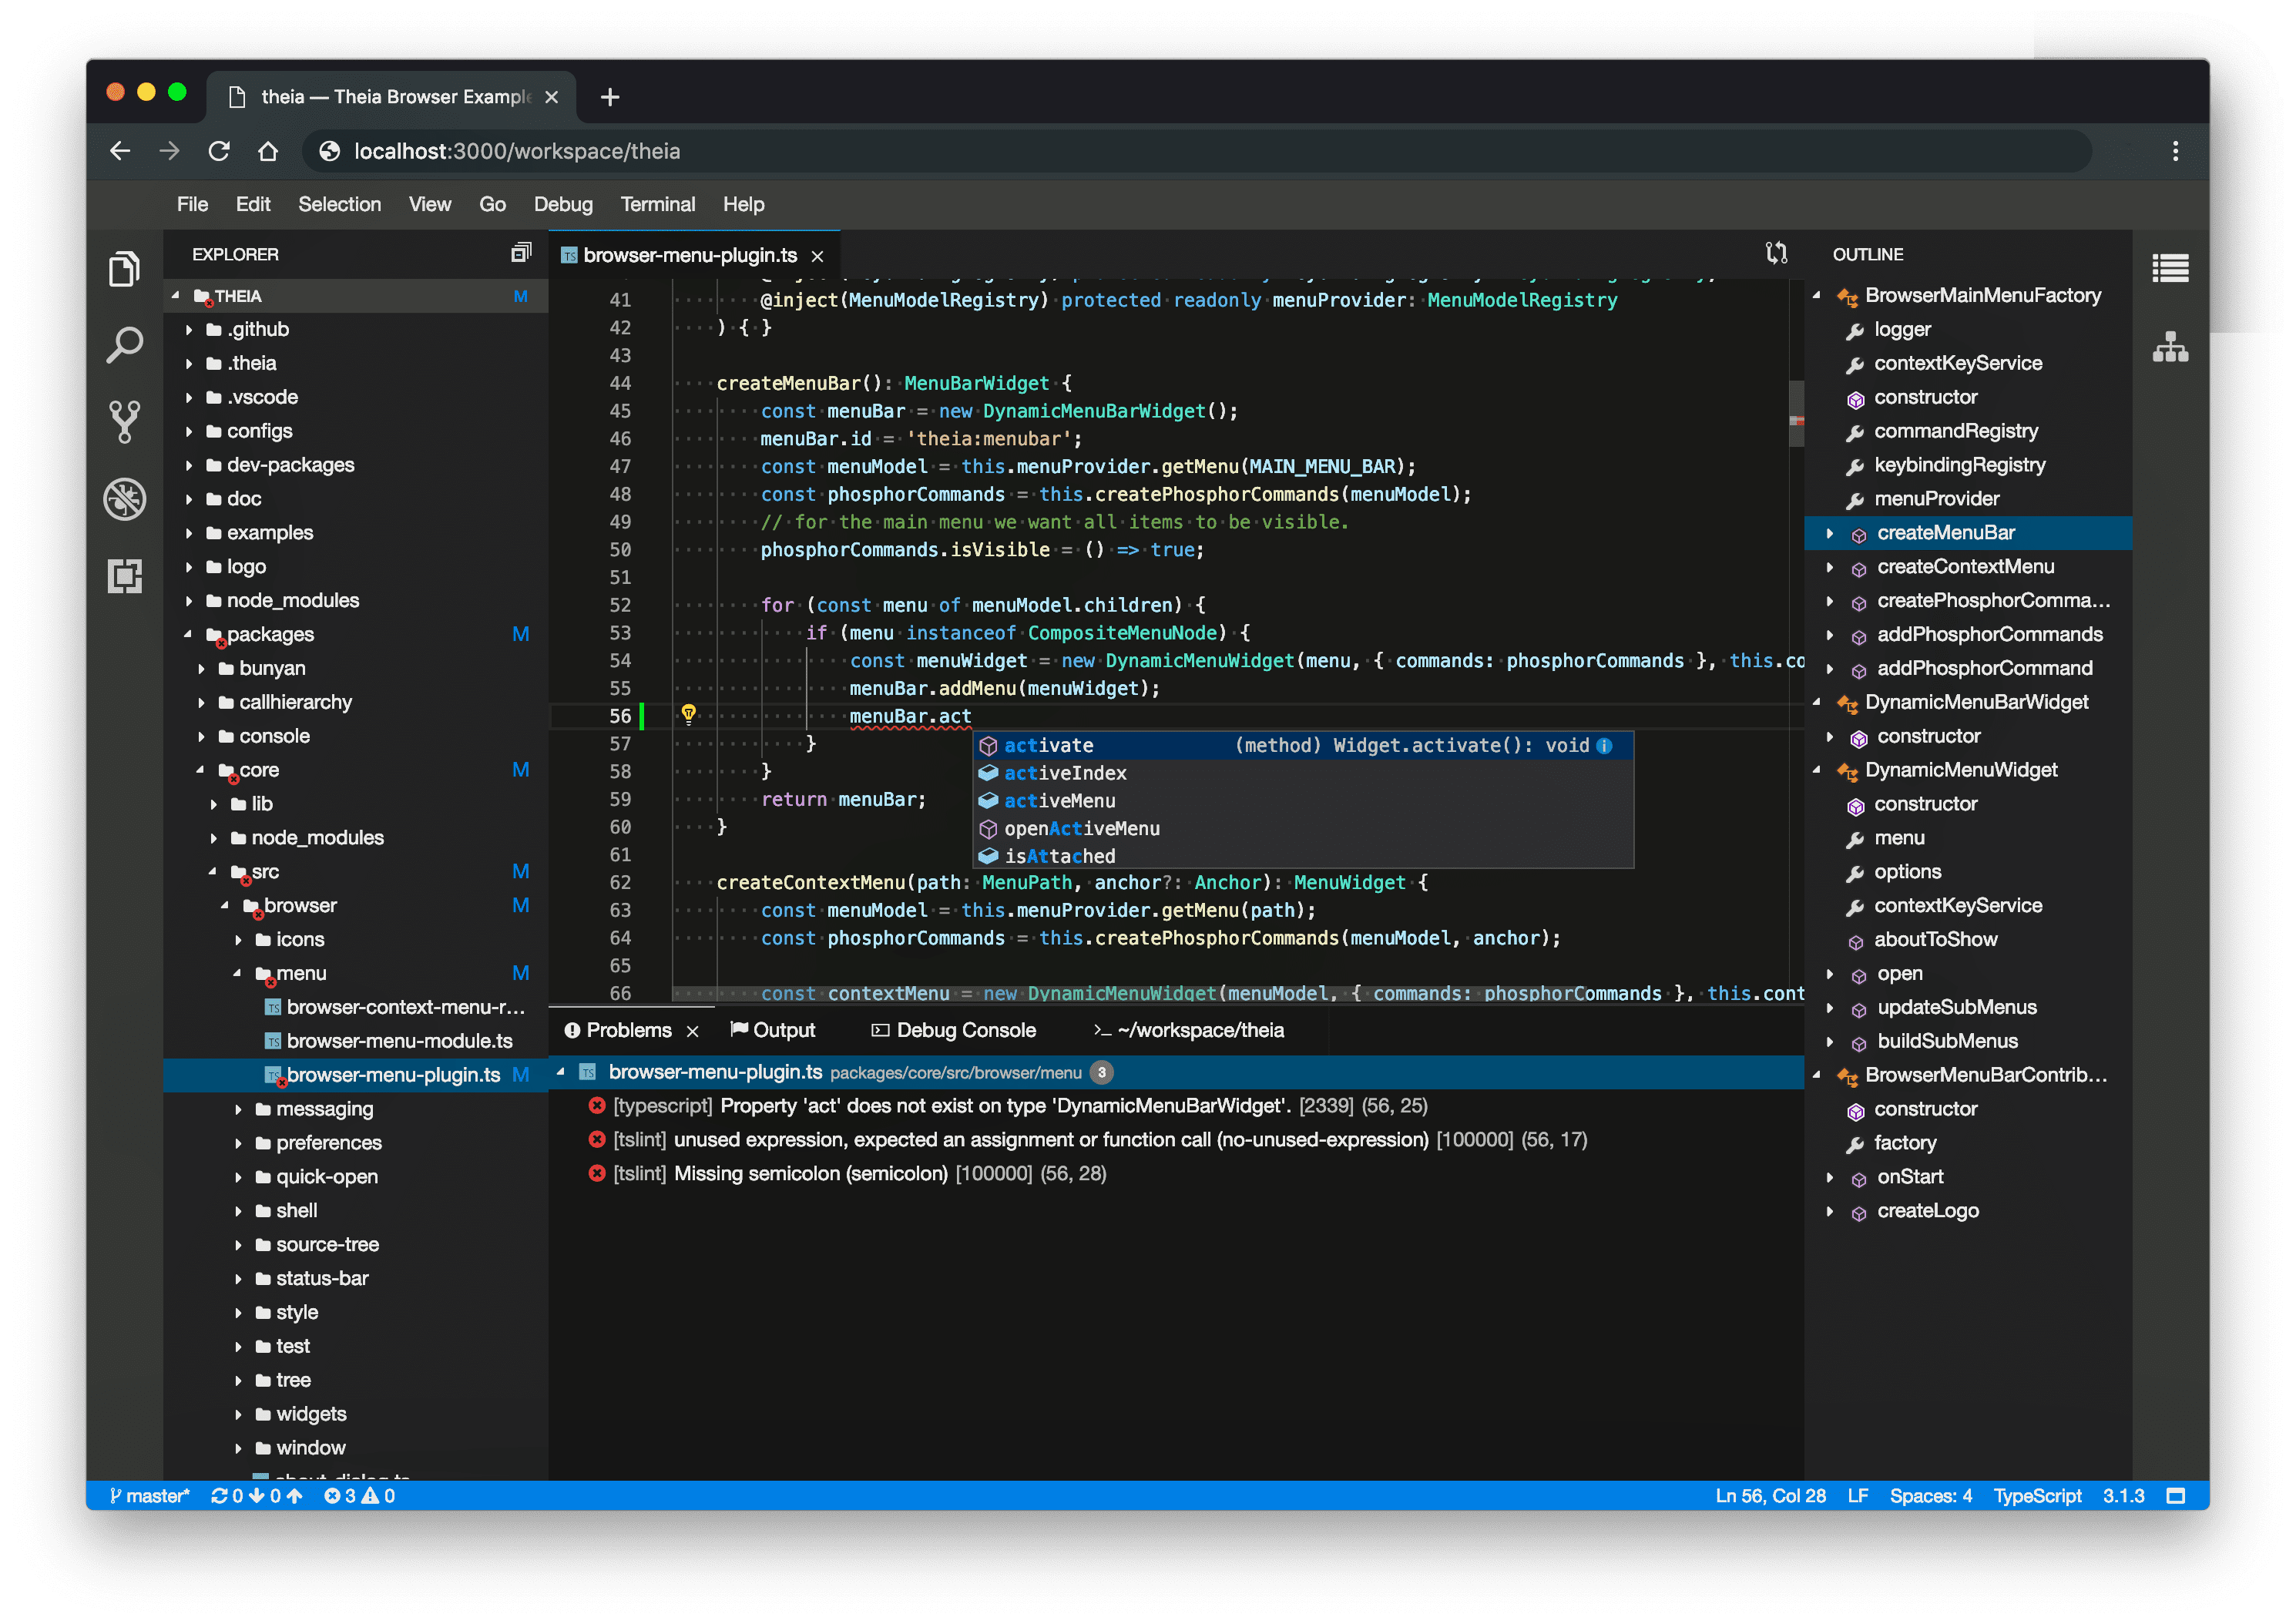Toggle the Explorer files icon in the activity bar
The image size is (2296, 1624).
(125, 269)
